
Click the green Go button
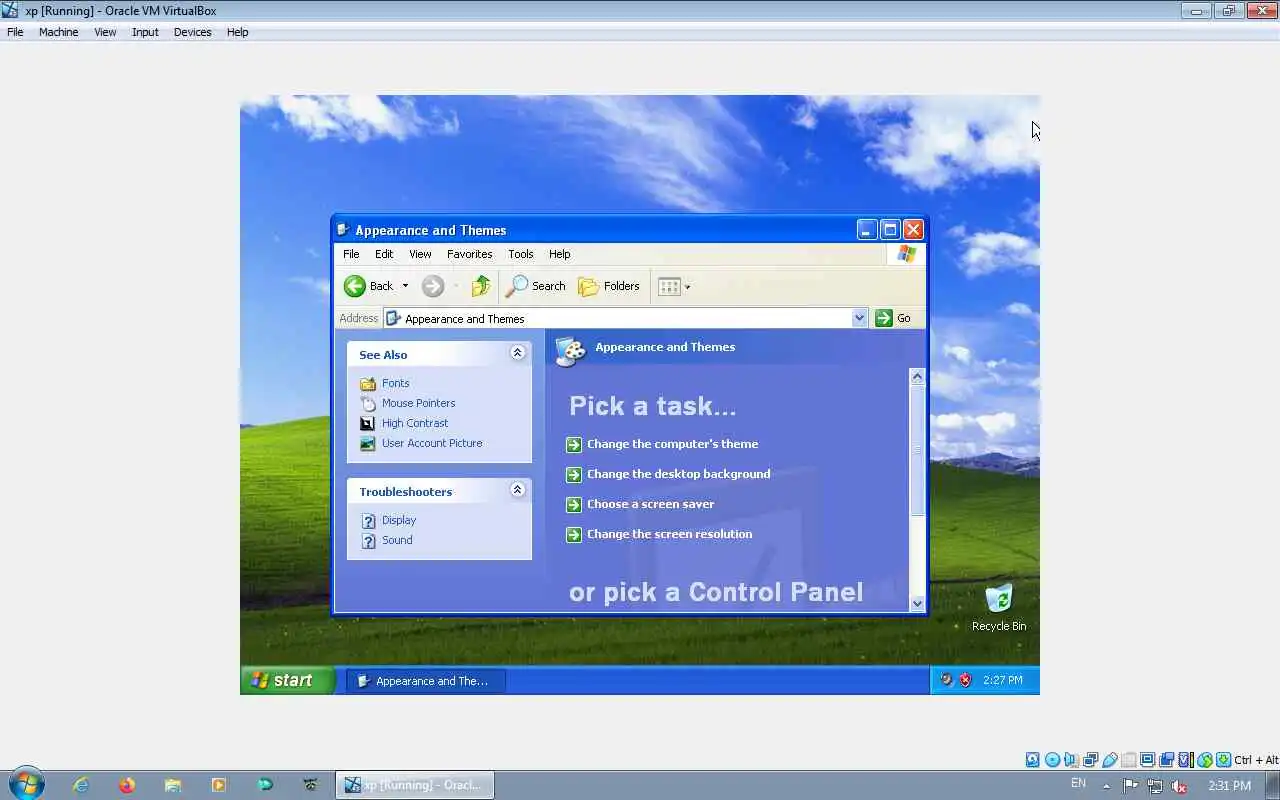click(x=893, y=318)
